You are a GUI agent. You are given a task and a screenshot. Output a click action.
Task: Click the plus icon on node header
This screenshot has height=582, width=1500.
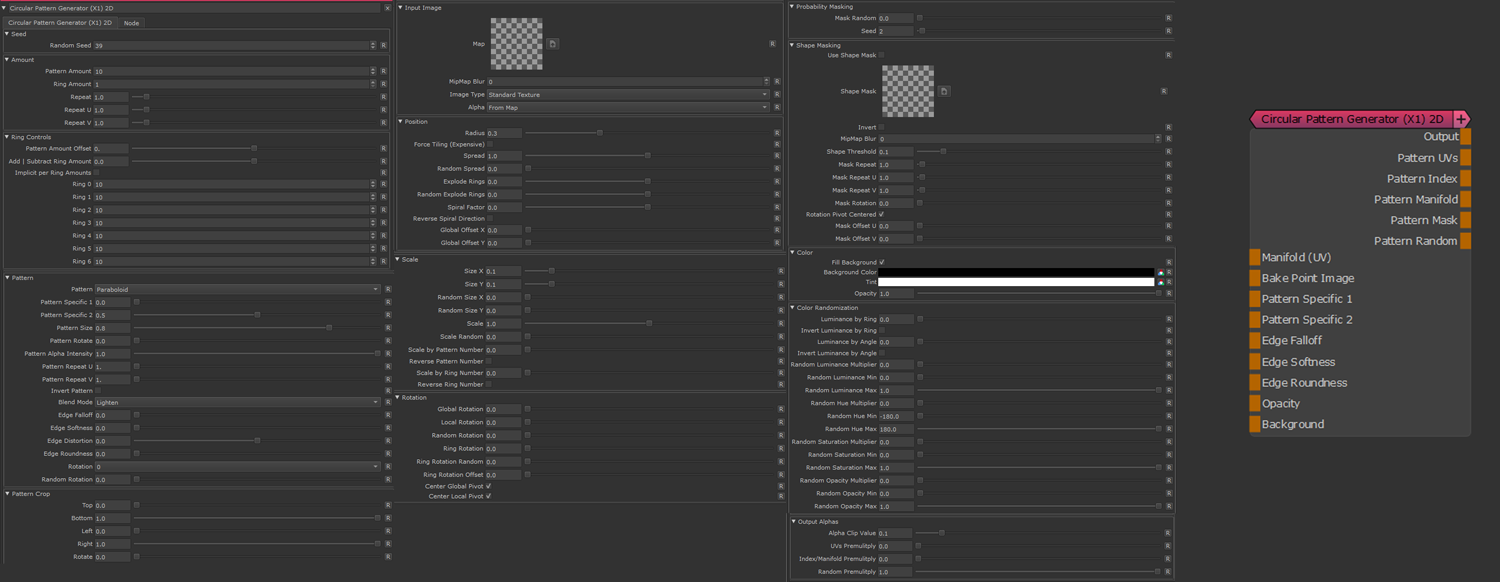(x=1461, y=119)
